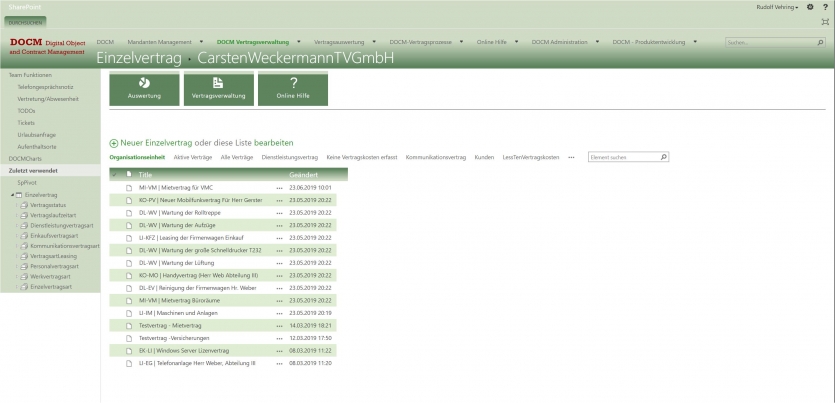This screenshot has height=403, width=835.
Task: Click the bearbeiten link to edit list
Action: (274, 143)
